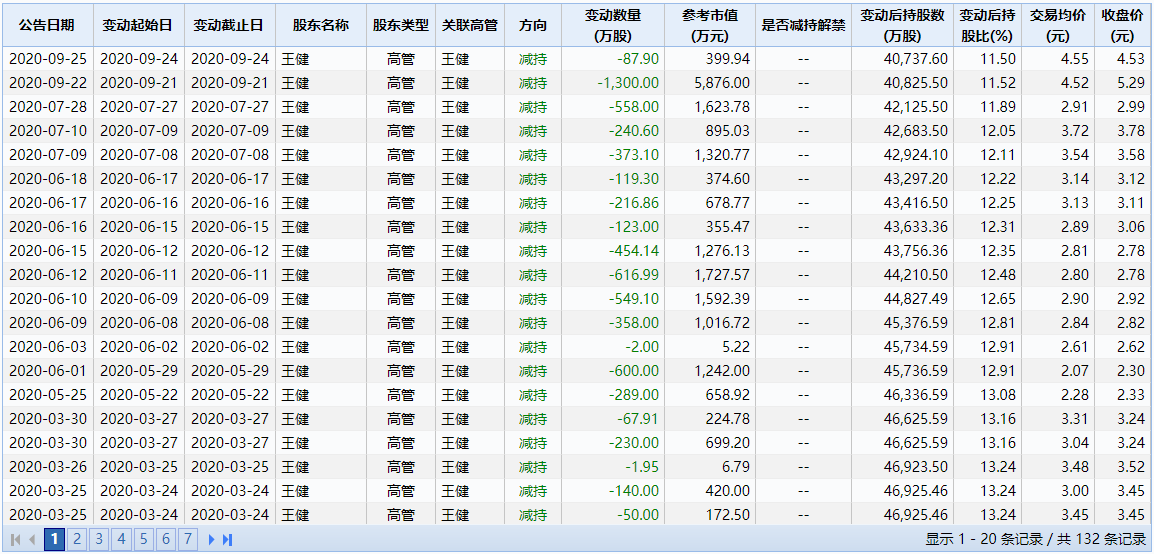Select the market value 1,623.78
Screen dimensions: 1154x554
pos(722,107)
